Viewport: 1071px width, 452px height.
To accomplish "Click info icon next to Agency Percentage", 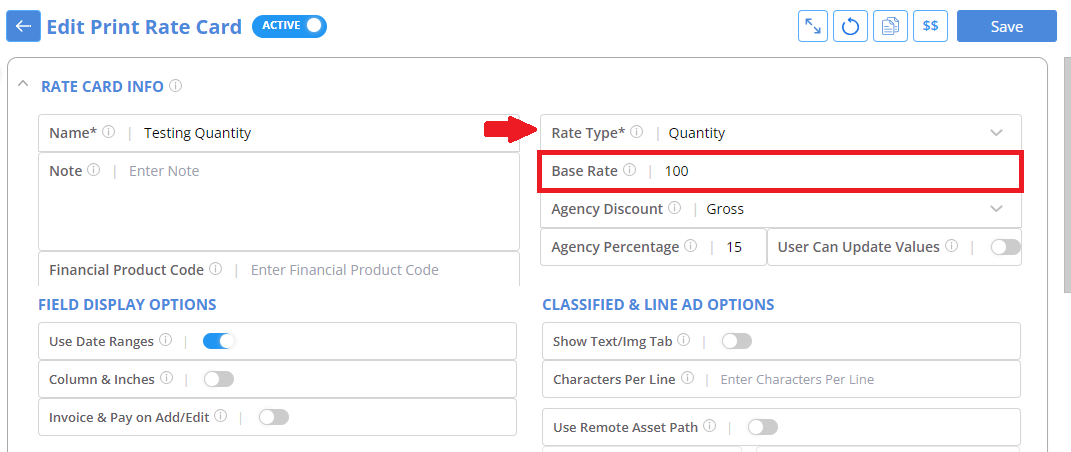I will click(x=691, y=246).
